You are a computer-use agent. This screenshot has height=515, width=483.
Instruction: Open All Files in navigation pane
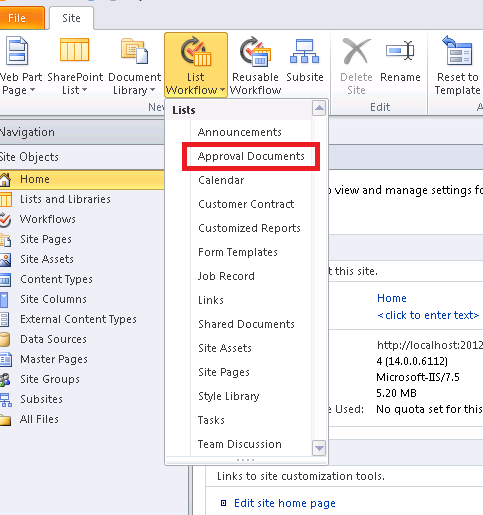point(39,419)
